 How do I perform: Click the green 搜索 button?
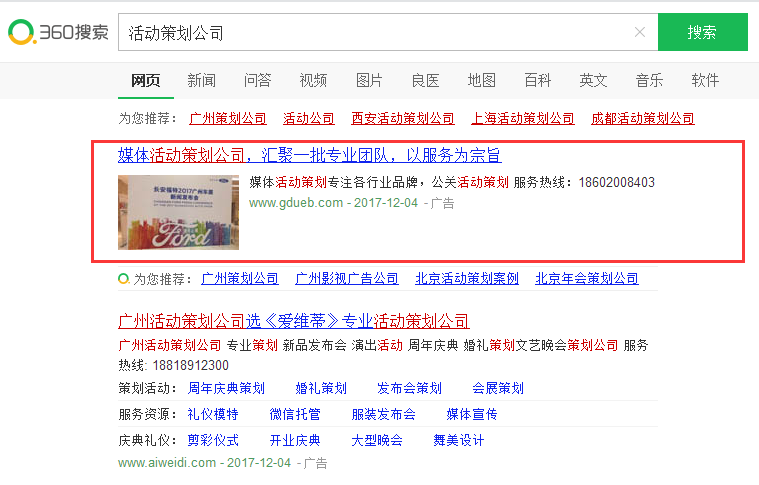[702, 32]
